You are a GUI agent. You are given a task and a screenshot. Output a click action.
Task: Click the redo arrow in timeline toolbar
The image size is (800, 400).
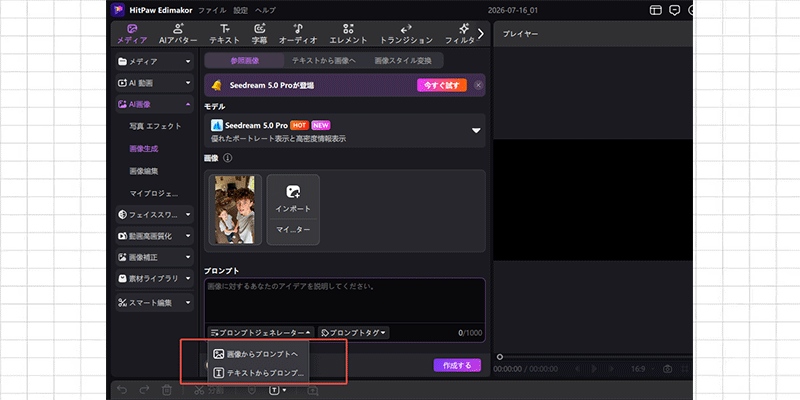click(x=144, y=390)
